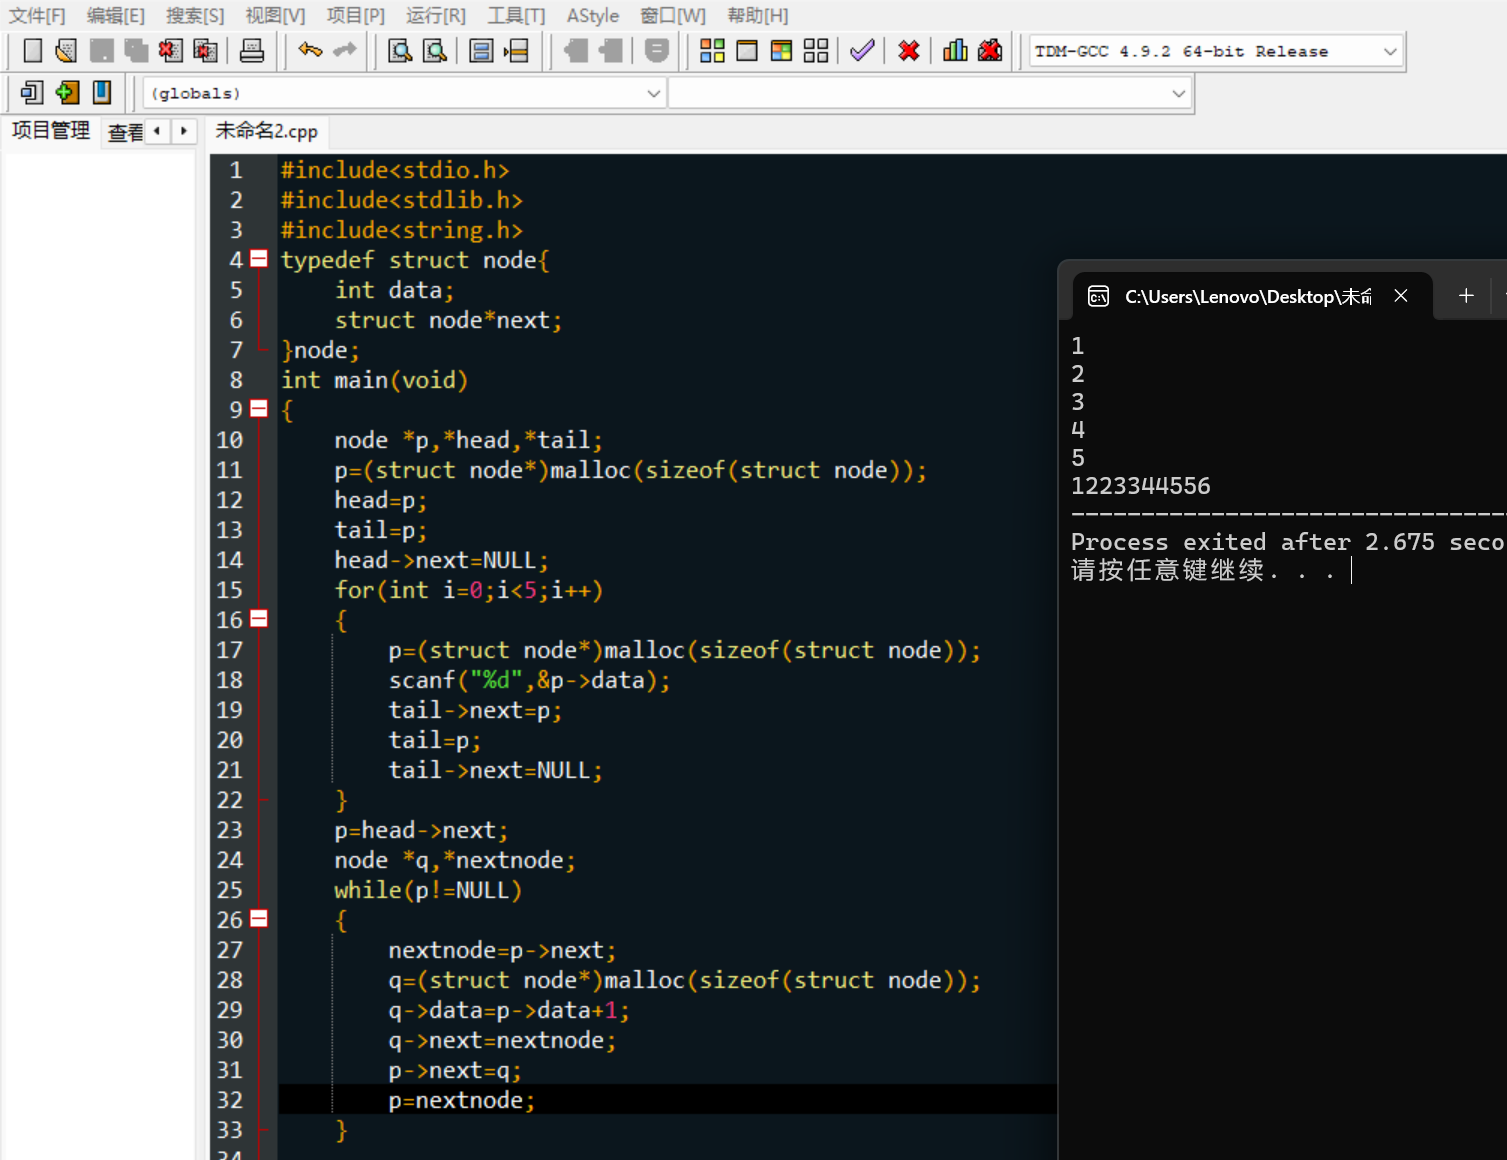Click console output 1223344556
The image size is (1507, 1160).
coord(1140,486)
